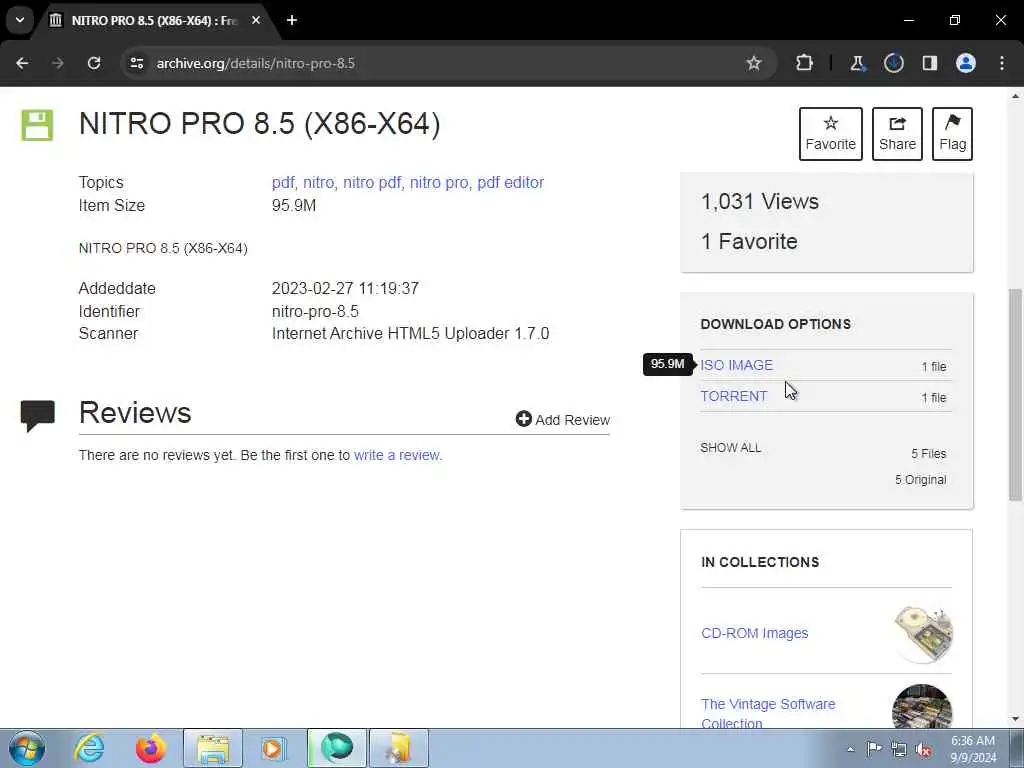
Task: Open the Windows Start button
Action: tap(27, 748)
